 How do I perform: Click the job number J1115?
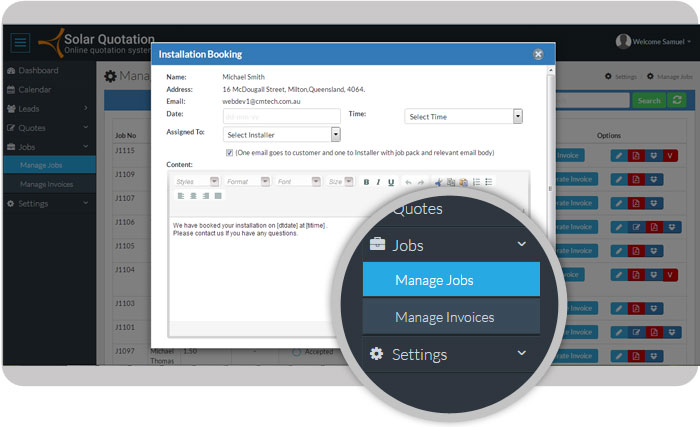click(125, 151)
